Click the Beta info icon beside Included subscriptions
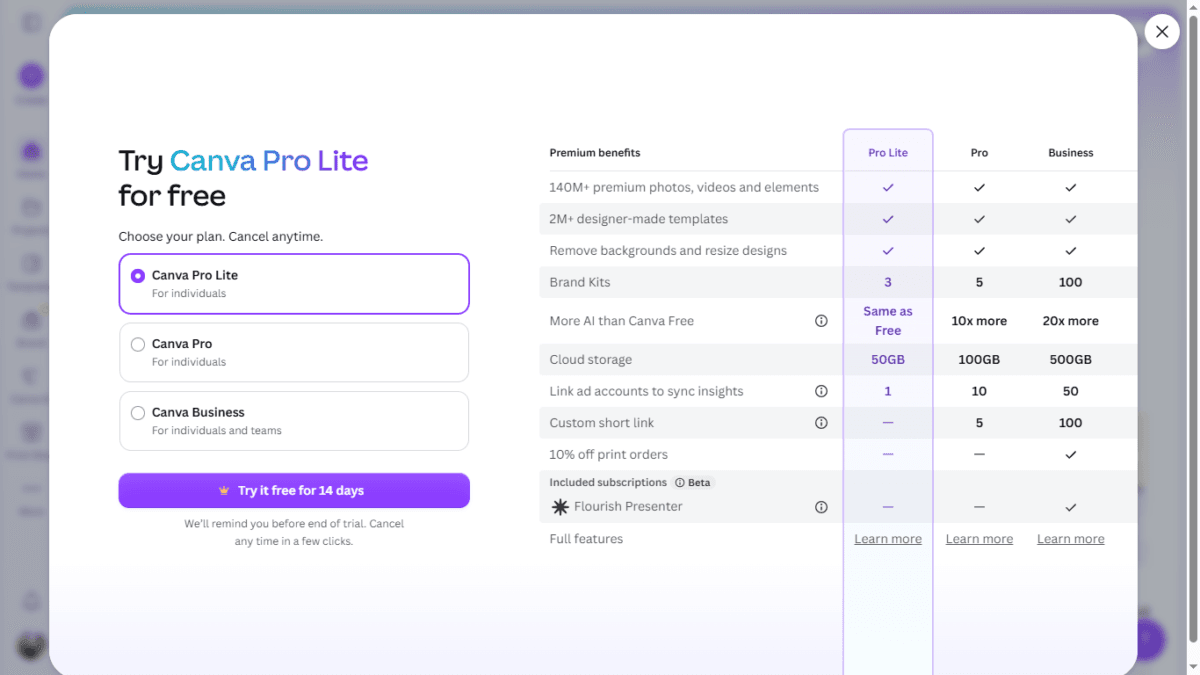 (680, 483)
